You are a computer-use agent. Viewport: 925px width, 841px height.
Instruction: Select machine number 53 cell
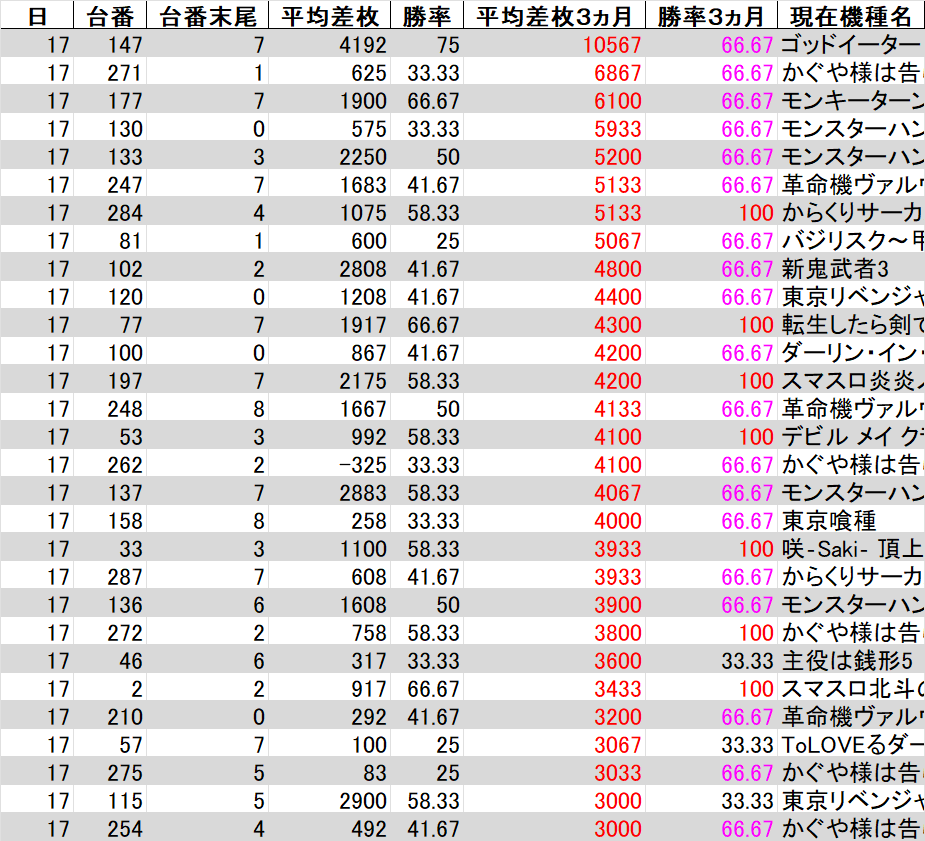click(110, 437)
